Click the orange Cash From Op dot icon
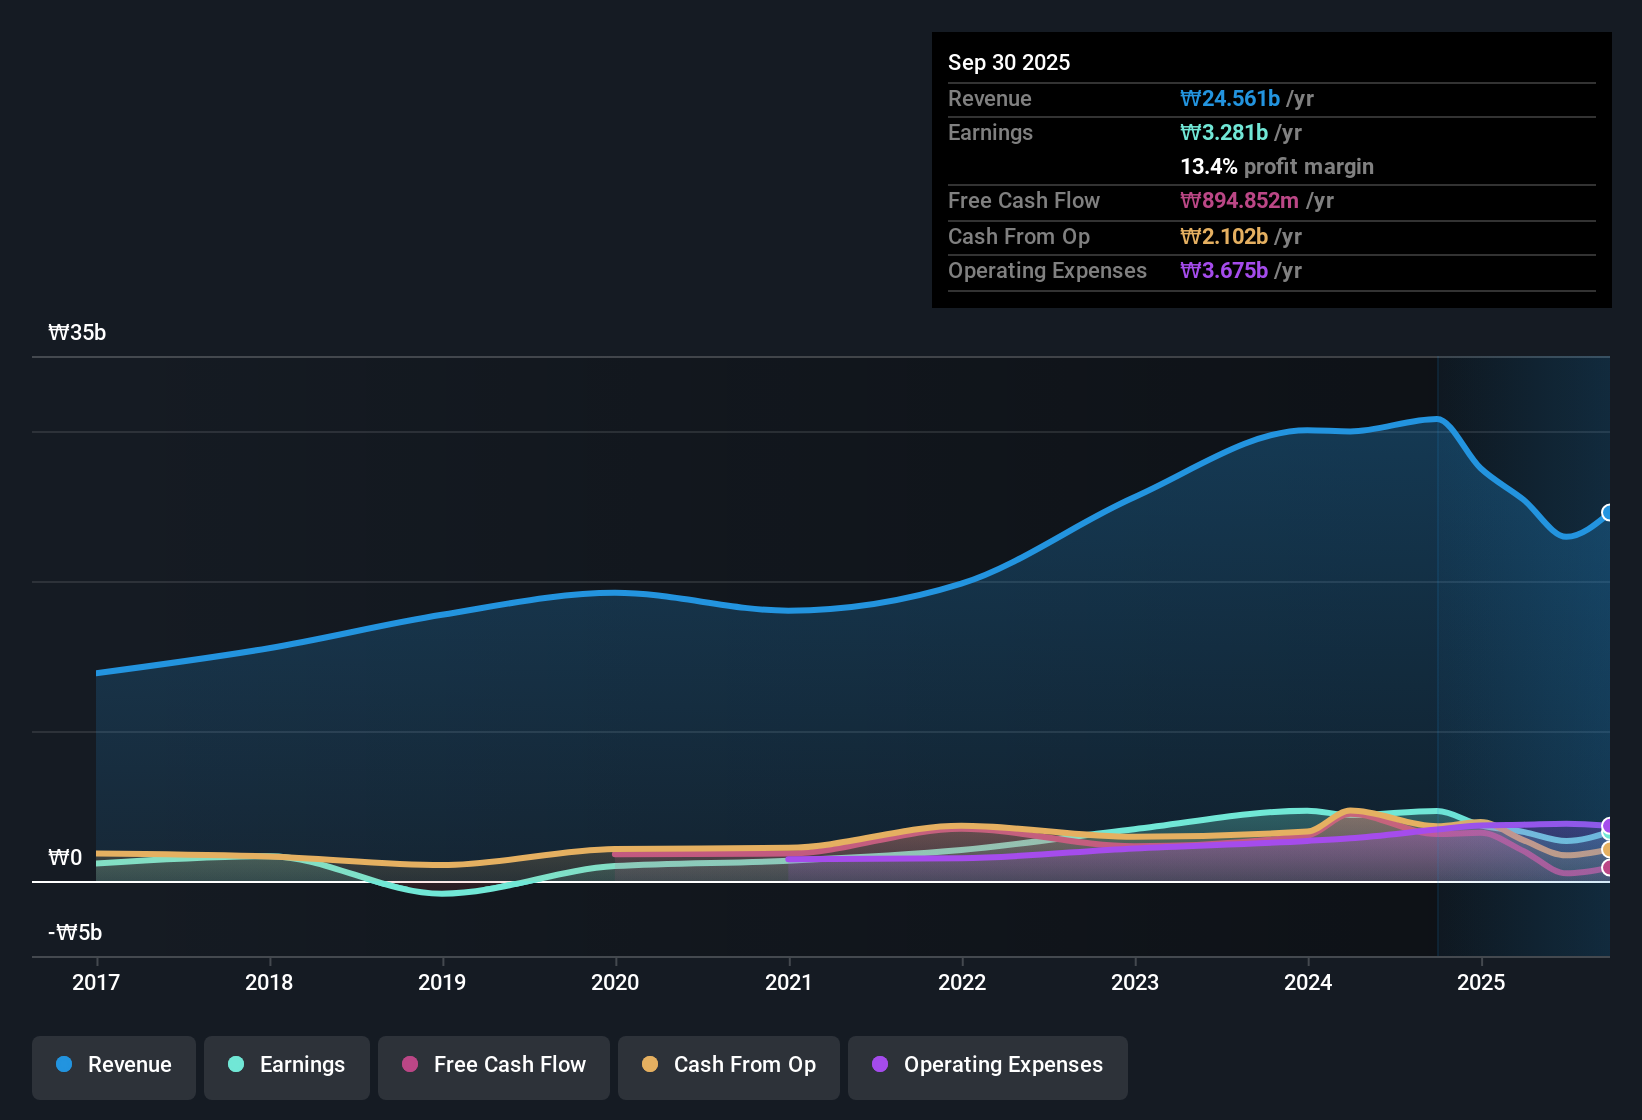 point(650,1065)
